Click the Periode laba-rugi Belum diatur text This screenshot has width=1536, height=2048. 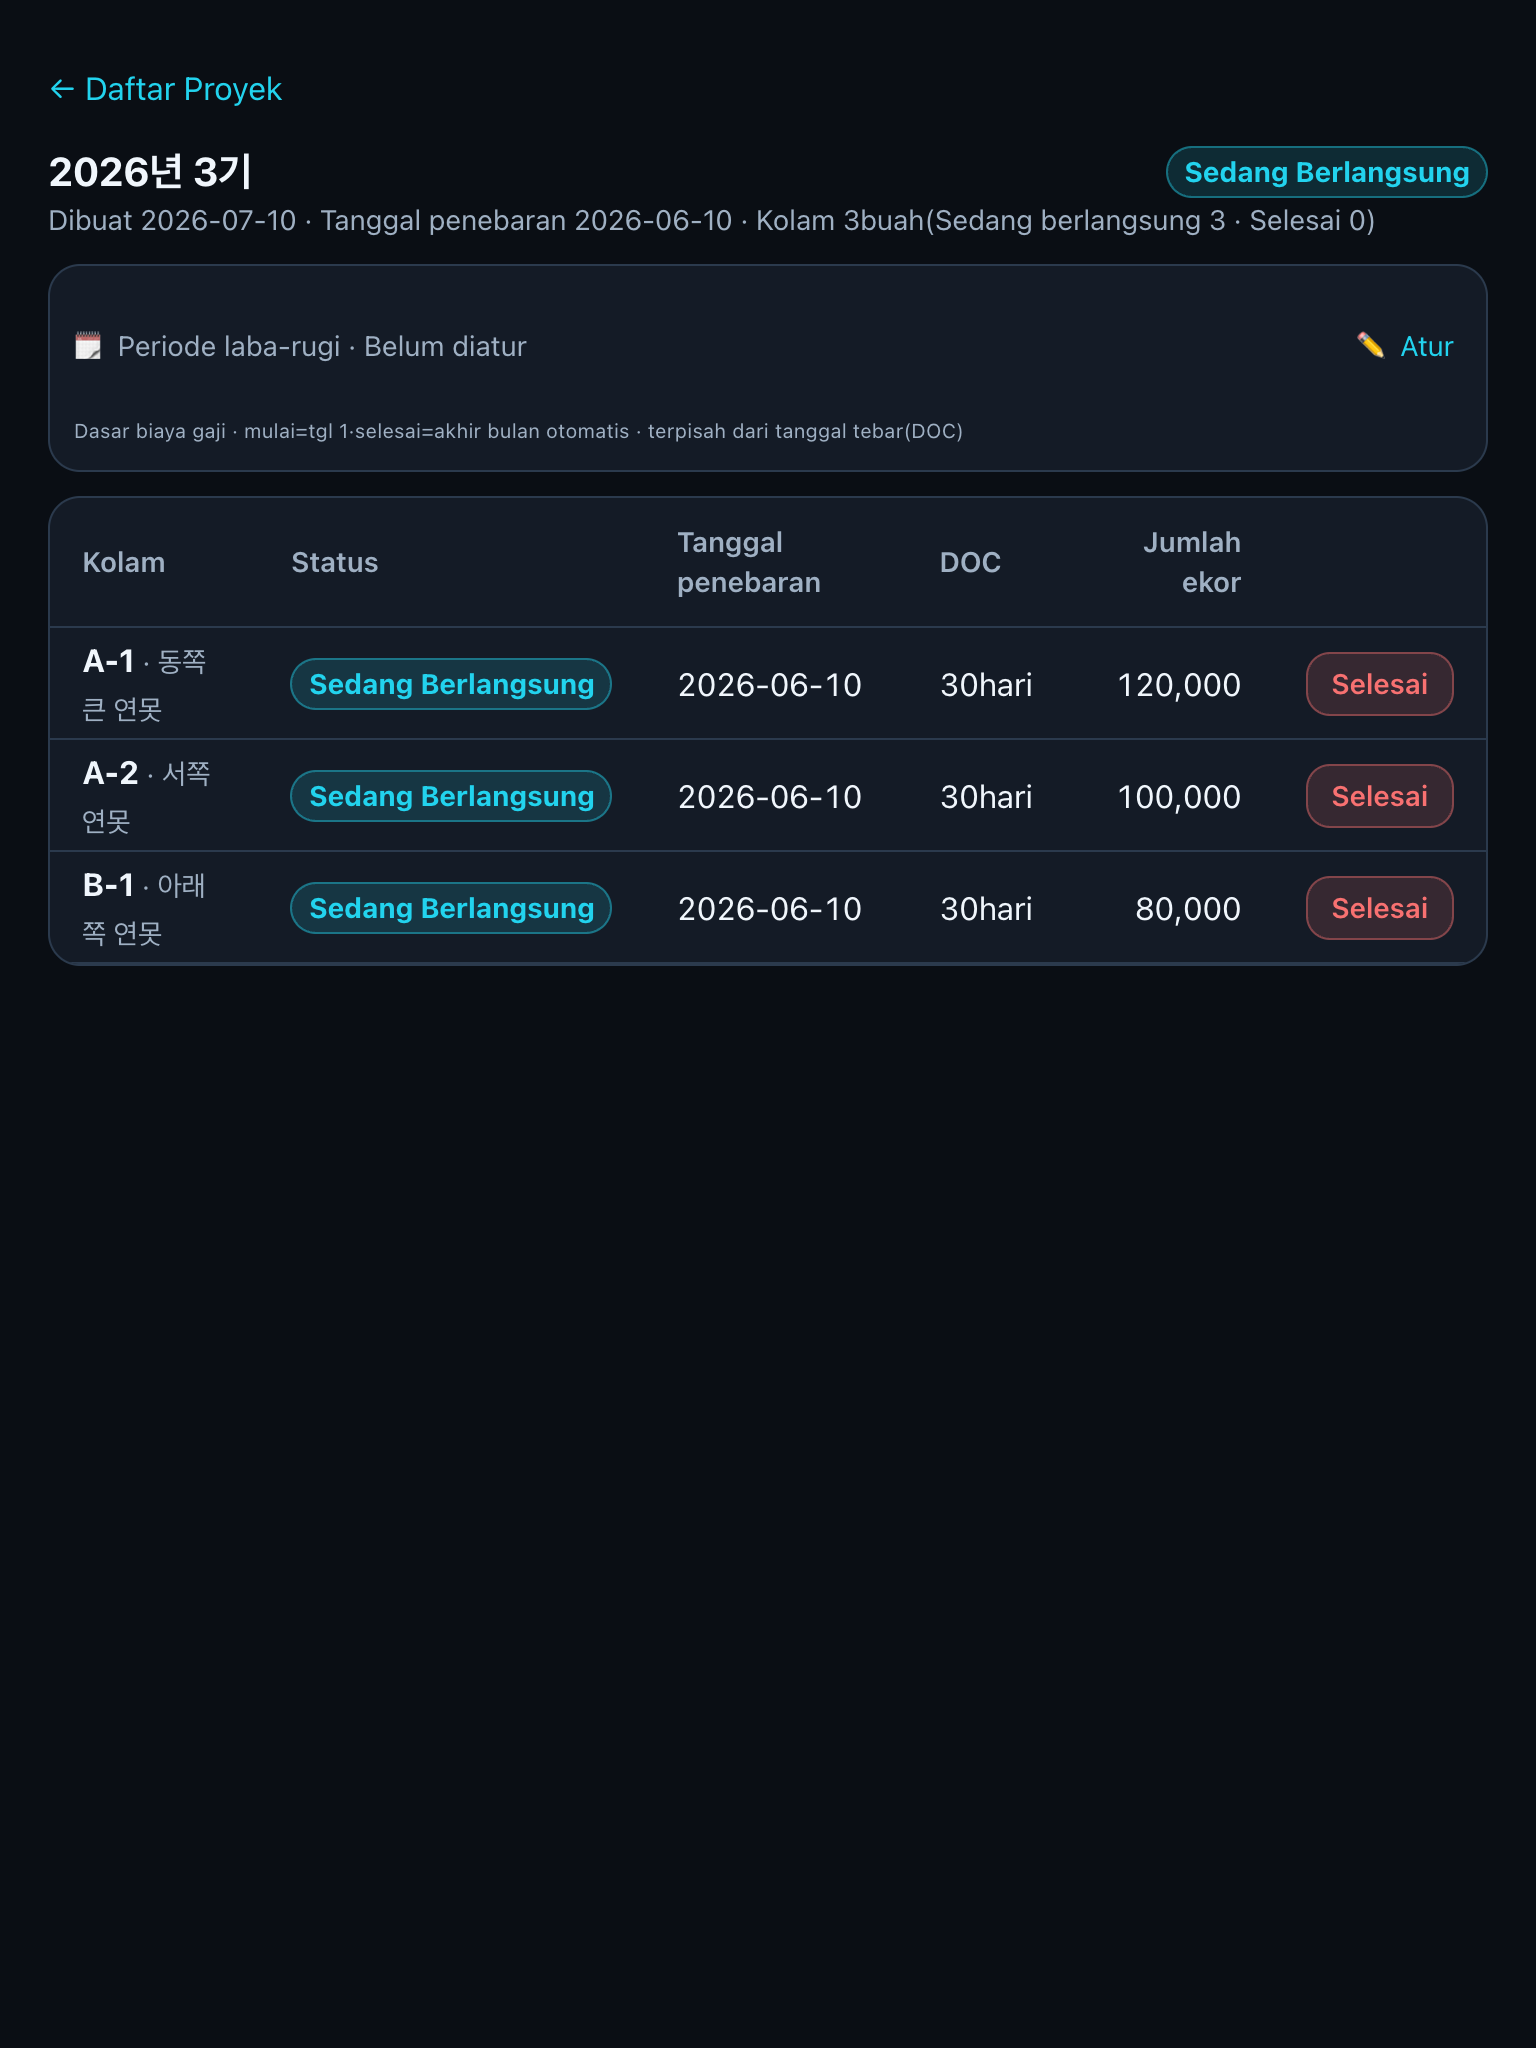322,346
